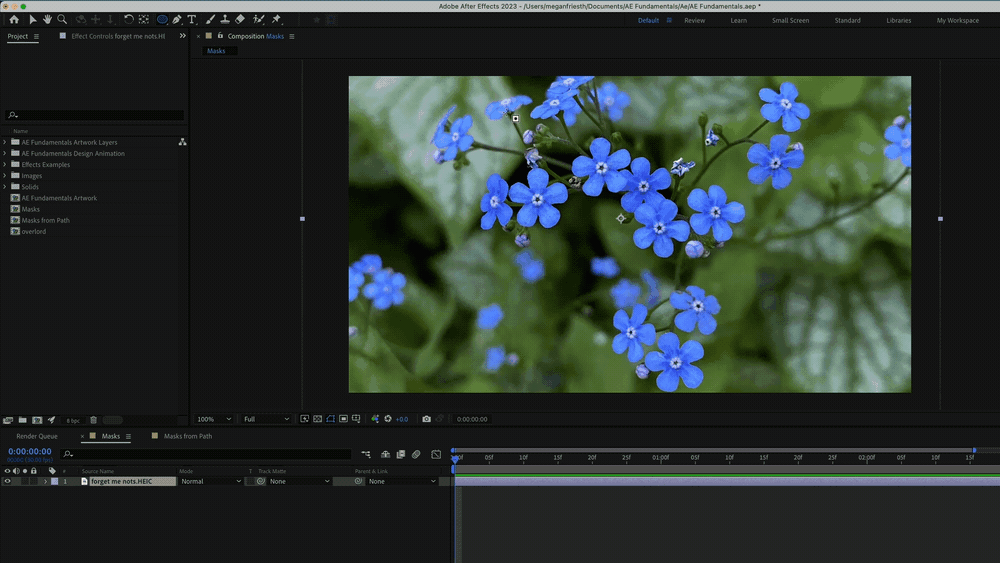Screen dimensions: 1000x563
Task: Open the blending mode Normal dropdown
Action: pyautogui.click(x=210, y=481)
